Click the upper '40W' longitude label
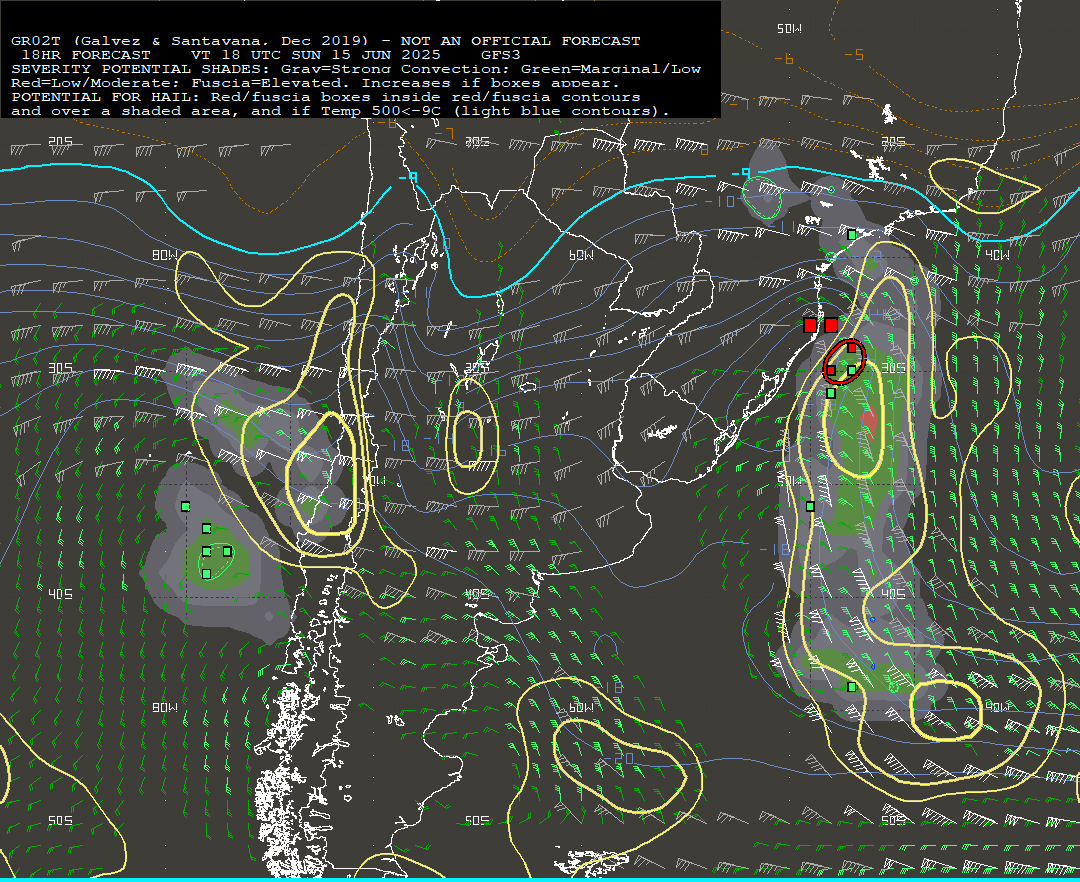Screen dimensions: 1080x882 coord(997,255)
